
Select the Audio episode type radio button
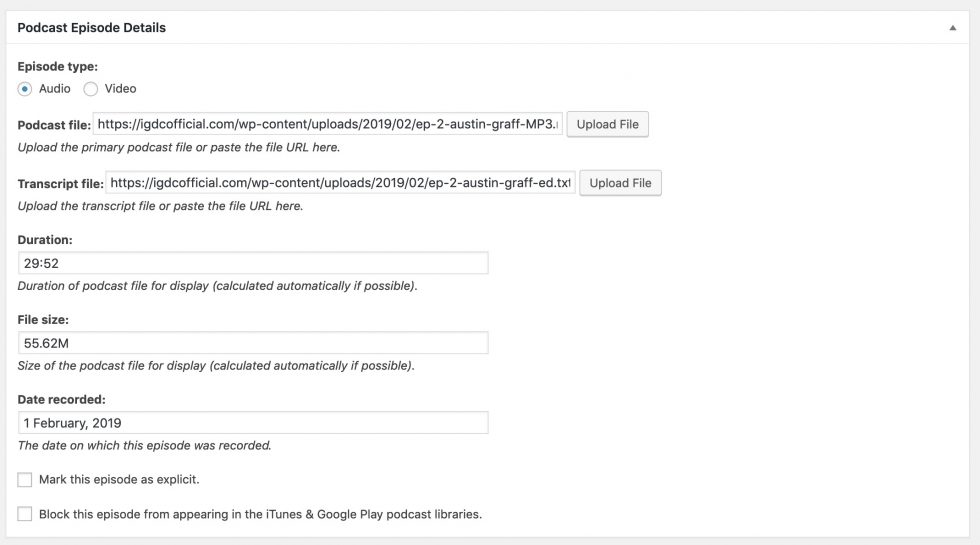tap(25, 89)
